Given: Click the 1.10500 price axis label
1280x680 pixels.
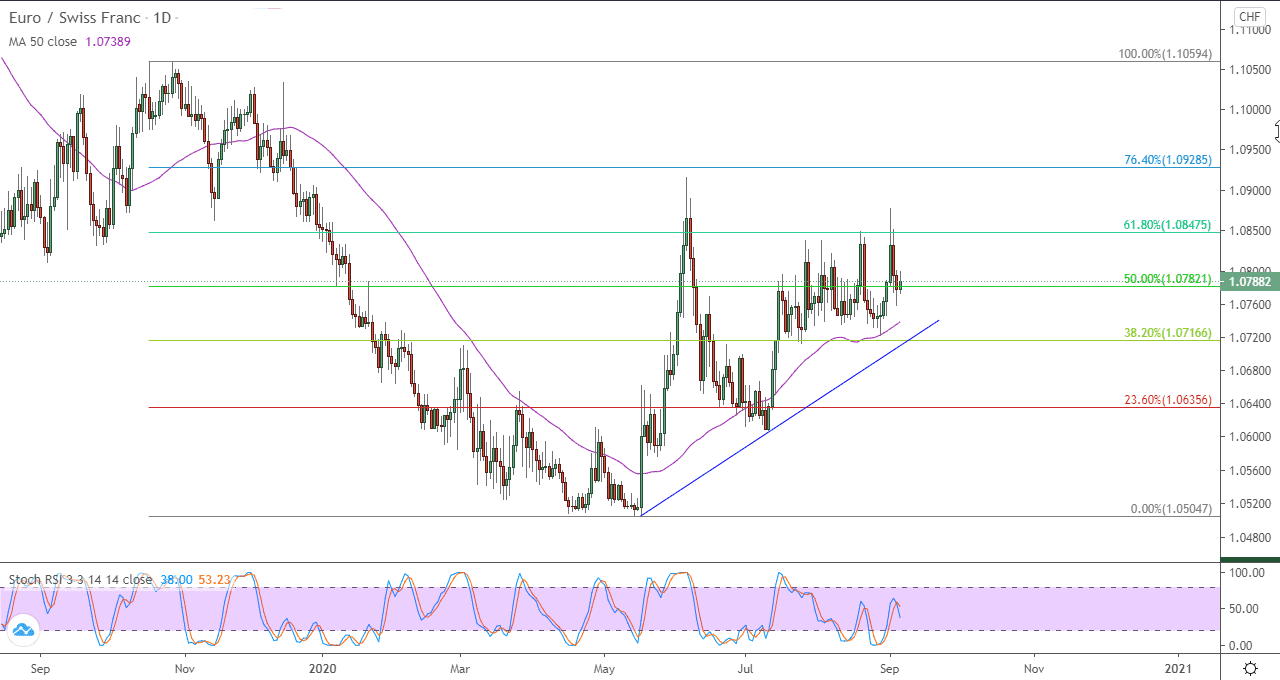Looking at the screenshot, I should (1250, 69).
